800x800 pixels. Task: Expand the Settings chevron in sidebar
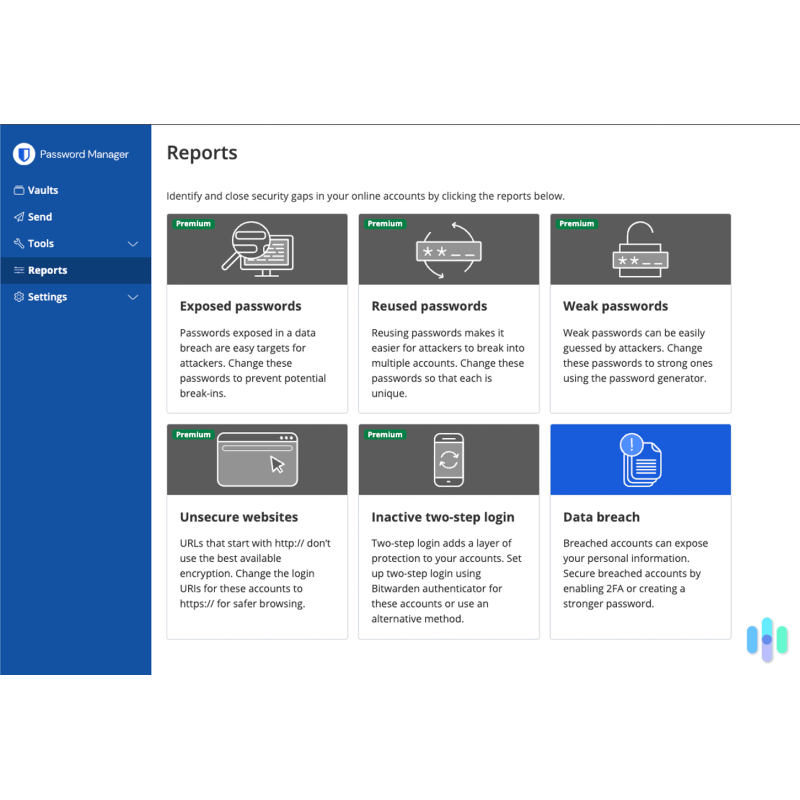pyautogui.click(x=133, y=297)
